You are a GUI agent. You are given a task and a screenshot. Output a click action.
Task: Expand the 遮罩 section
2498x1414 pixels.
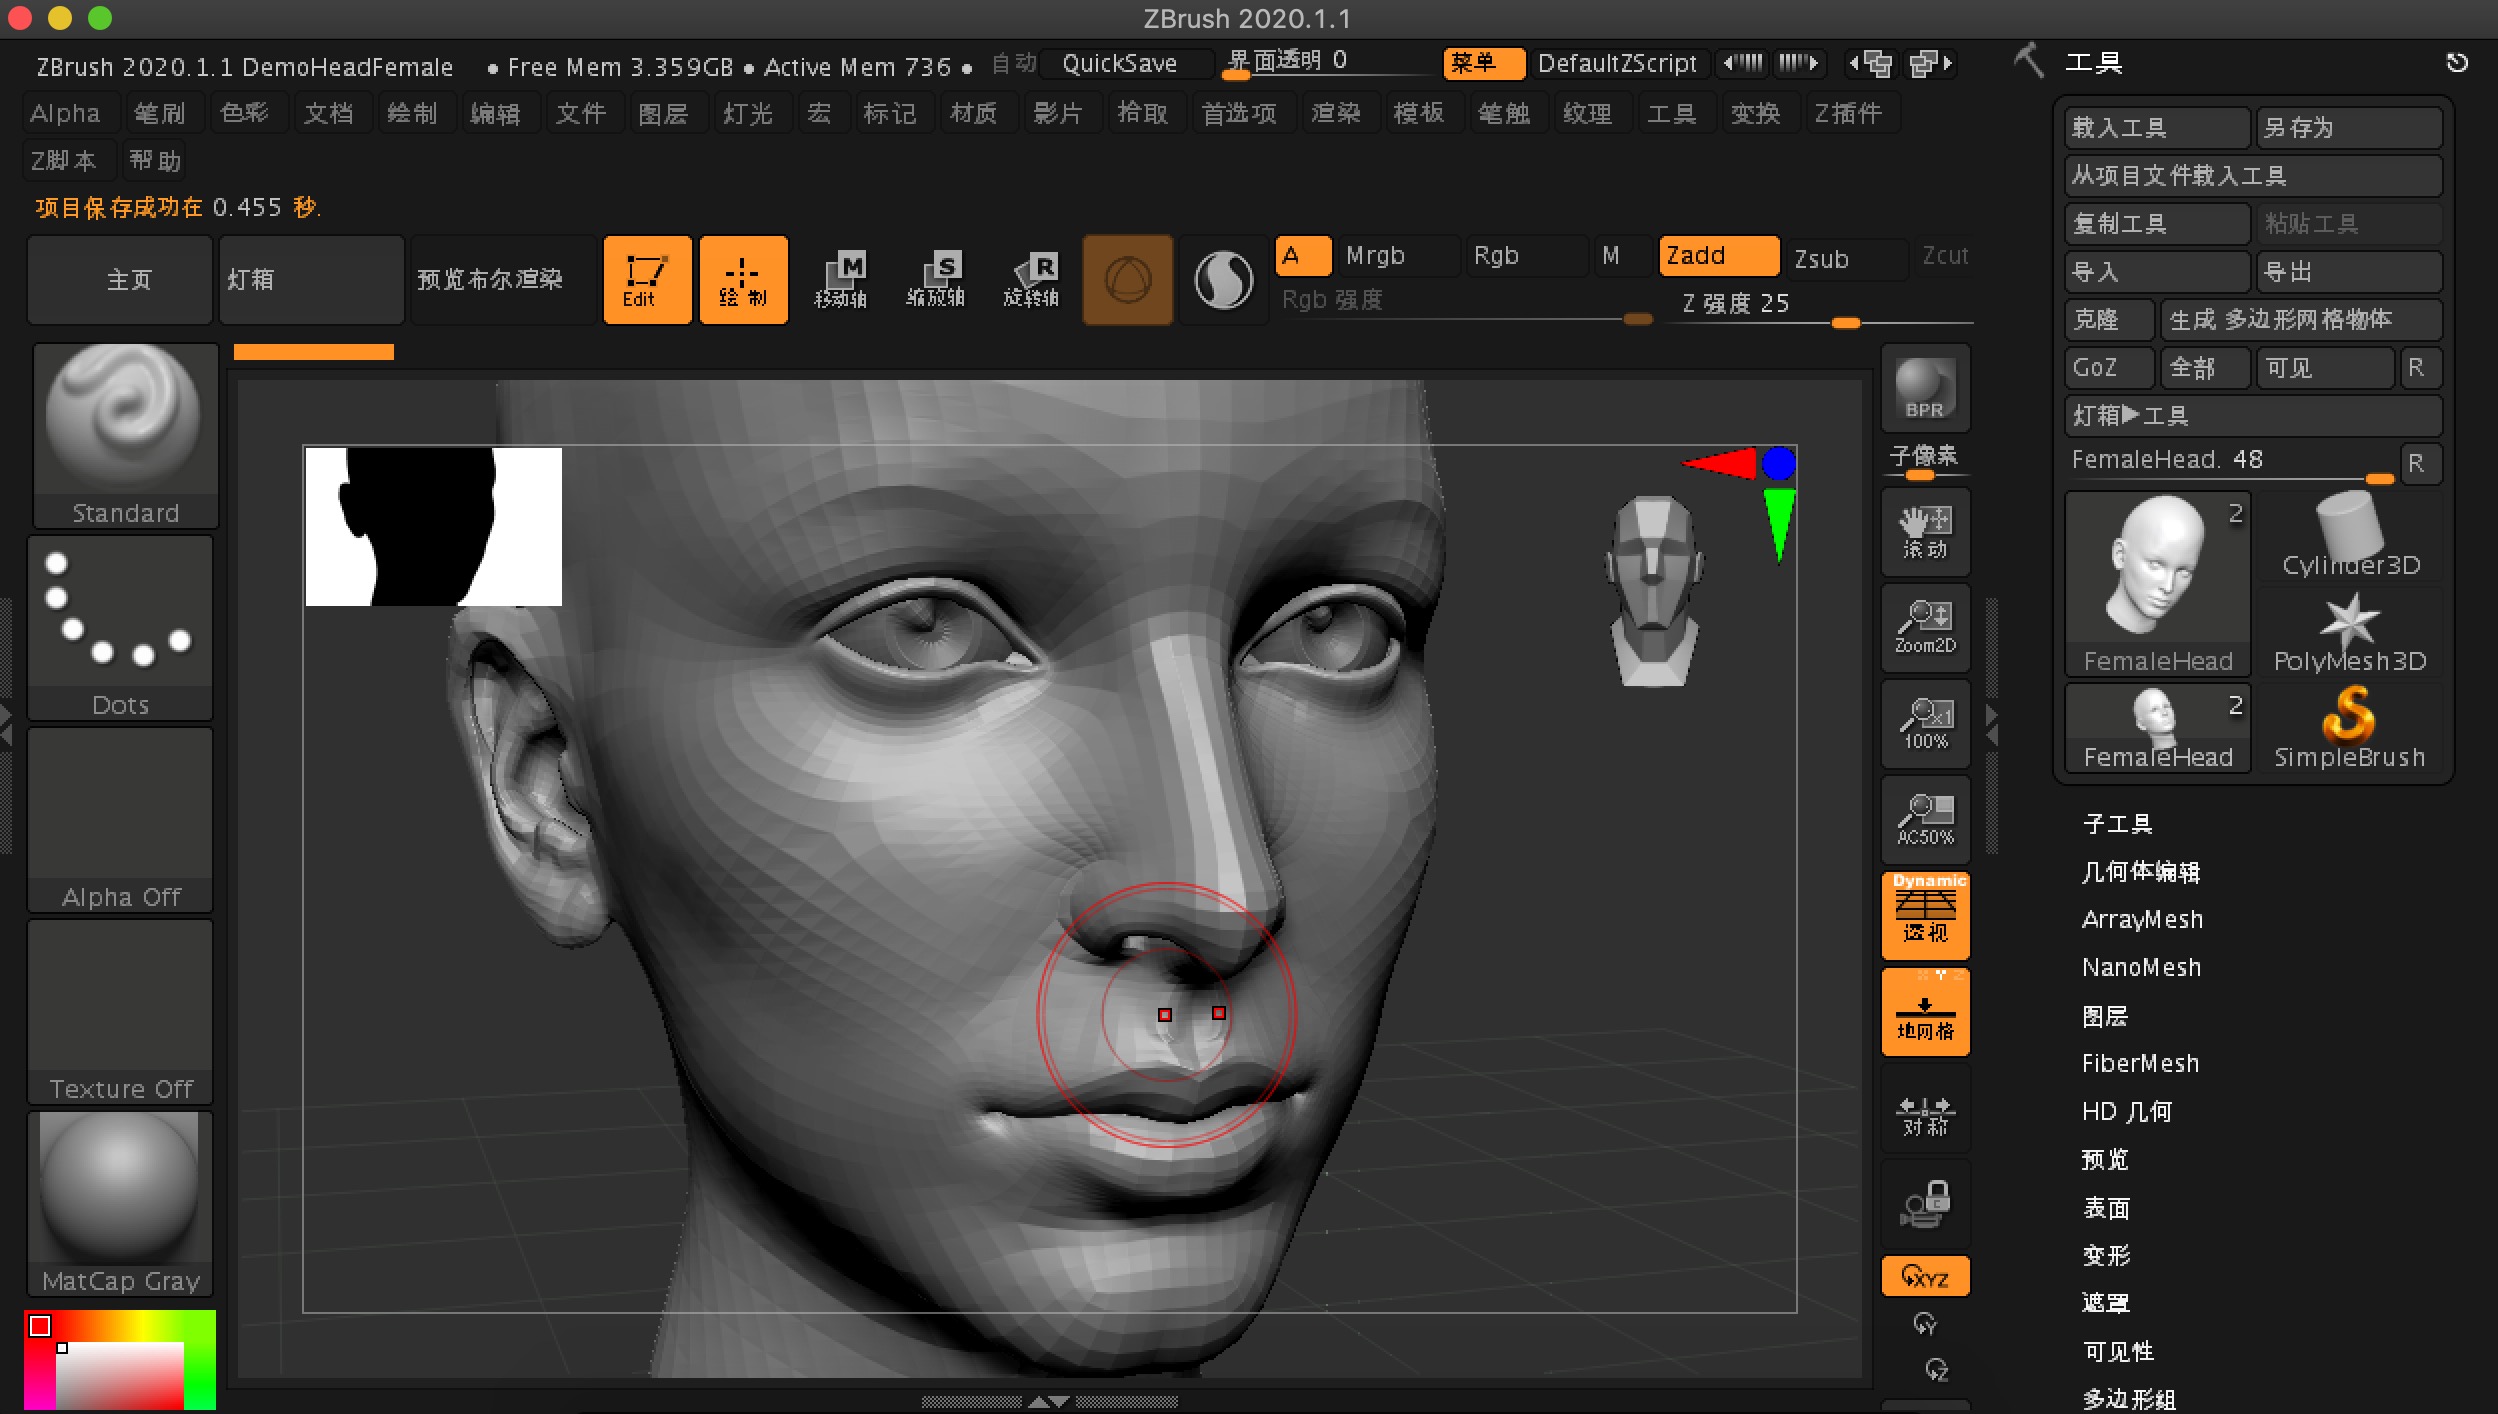click(x=2106, y=1303)
